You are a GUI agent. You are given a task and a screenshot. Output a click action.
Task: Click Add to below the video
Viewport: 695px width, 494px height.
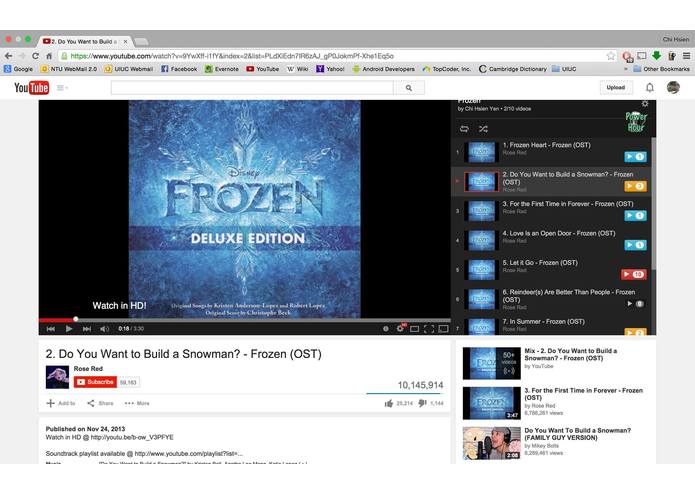click(x=61, y=403)
